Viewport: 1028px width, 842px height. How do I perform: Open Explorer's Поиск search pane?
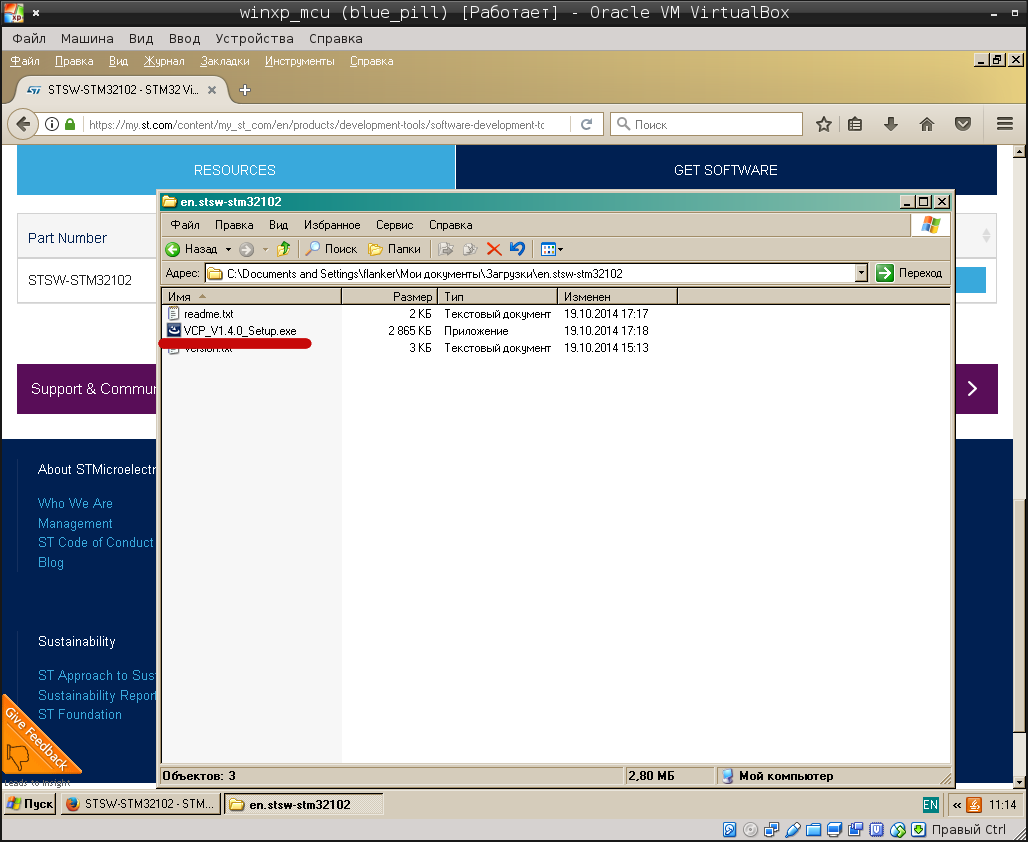tap(332, 249)
